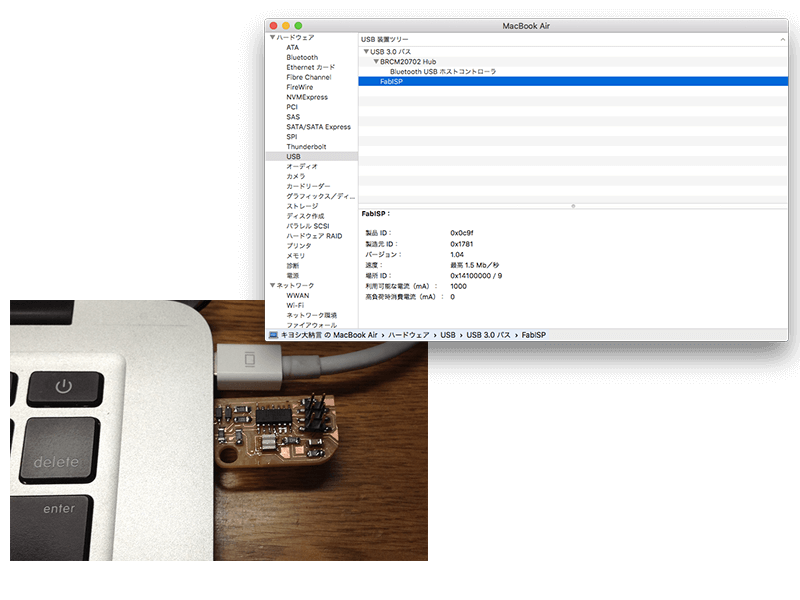
Task: Zoom the window with green button
Action: tap(298, 26)
